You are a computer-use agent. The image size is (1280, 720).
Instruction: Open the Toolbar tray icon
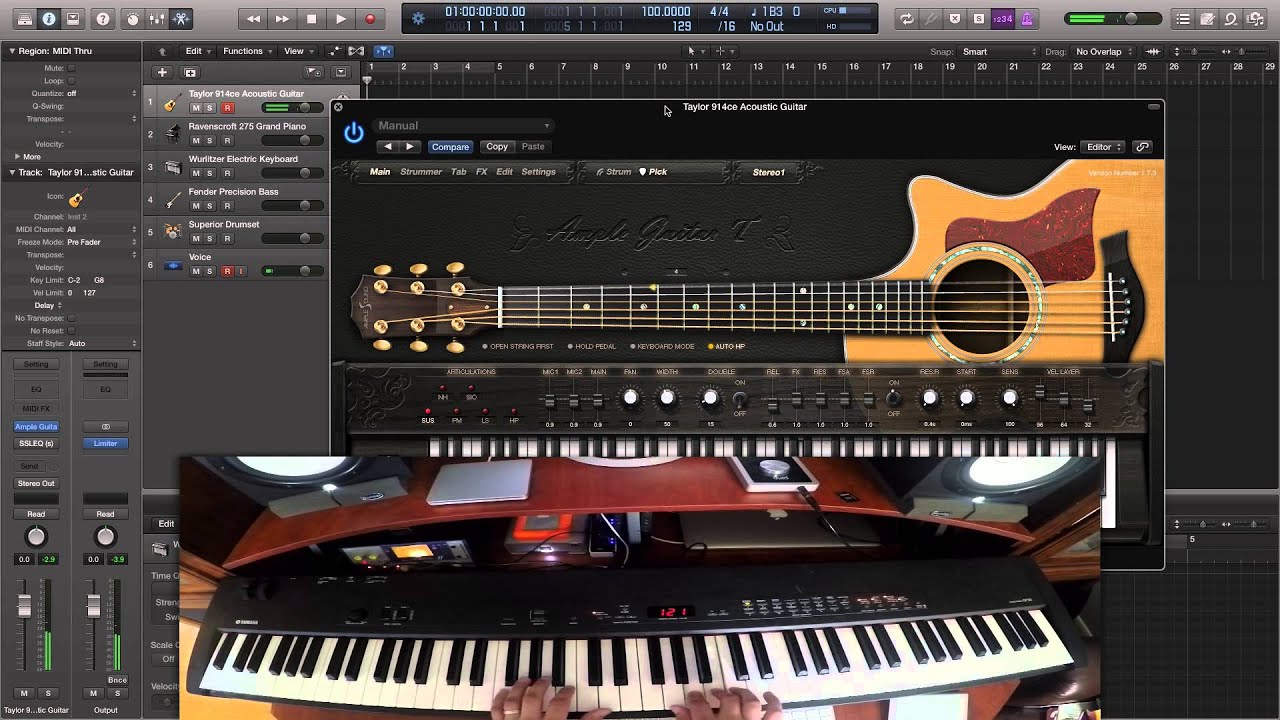tap(73, 19)
